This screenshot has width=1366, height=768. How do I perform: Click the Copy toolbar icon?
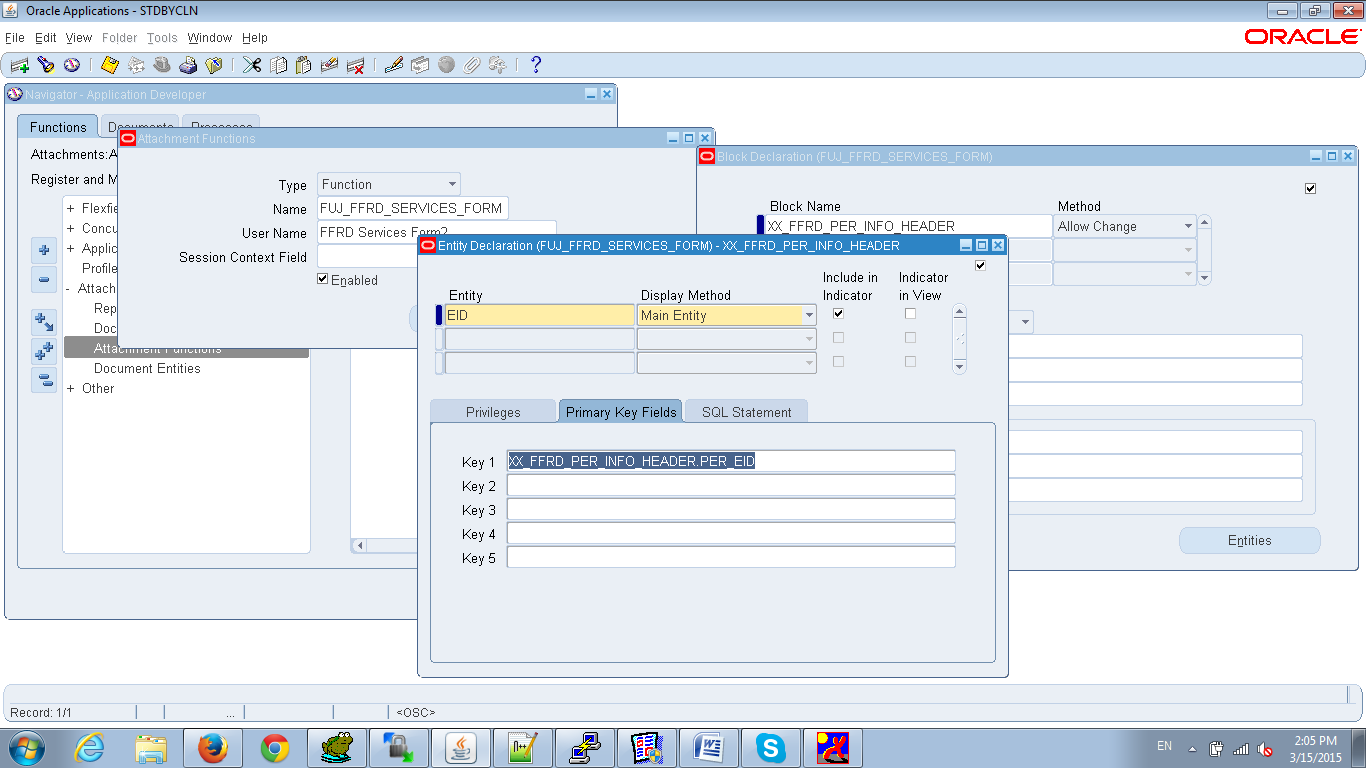click(x=278, y=65)
